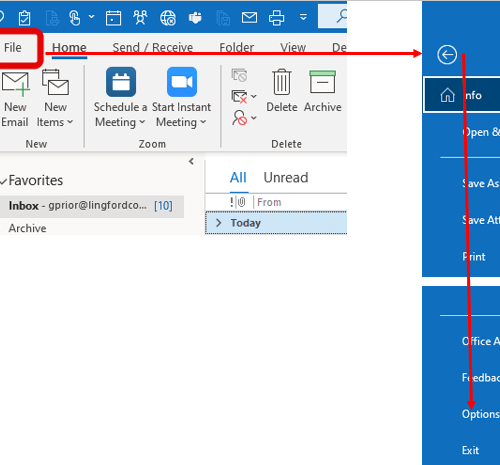Viewport: 500px width, 465px height.
Task: Collapse the Favorites section
Action: [x=4, y=181]
